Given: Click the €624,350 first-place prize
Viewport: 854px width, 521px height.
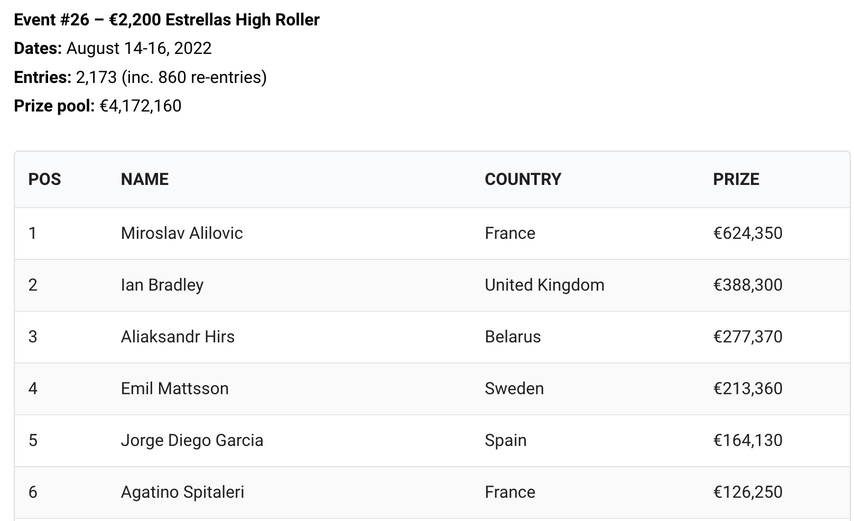Looking at the screenshot, I should (x=748, y=233).
